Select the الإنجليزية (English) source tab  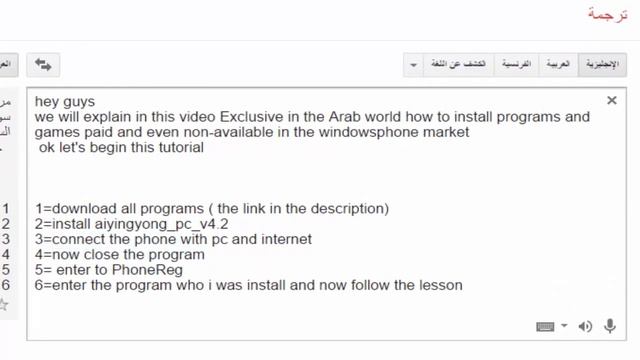click(x=602, y=64)
